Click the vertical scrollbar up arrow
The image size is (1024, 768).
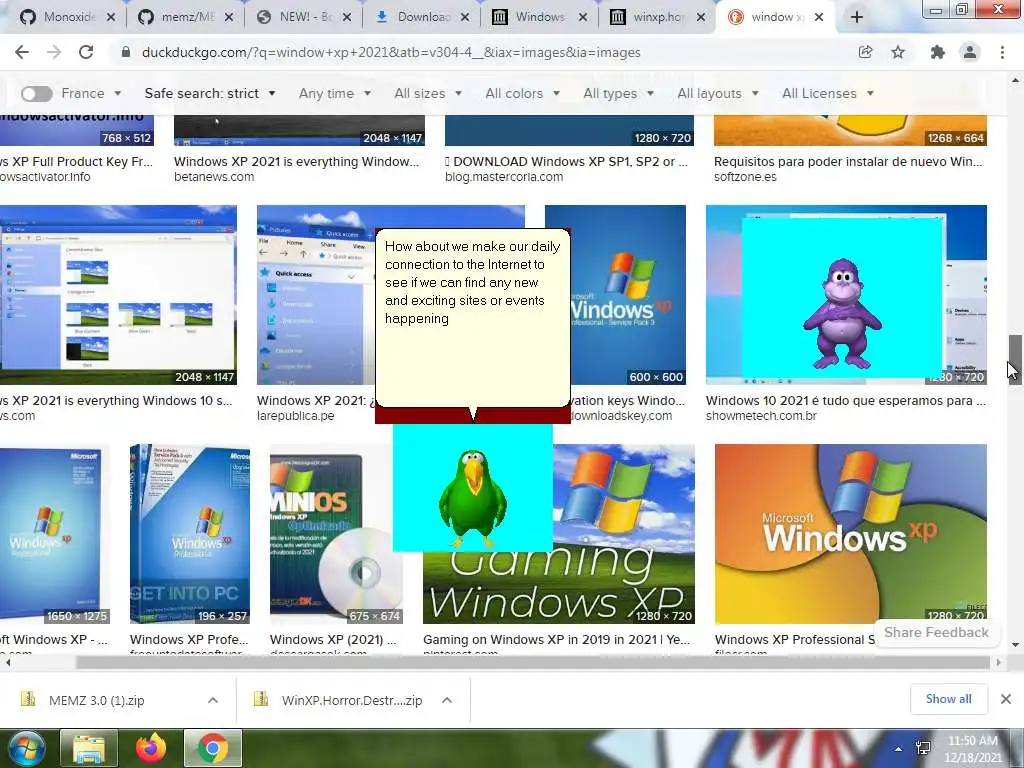point(1015,80)
